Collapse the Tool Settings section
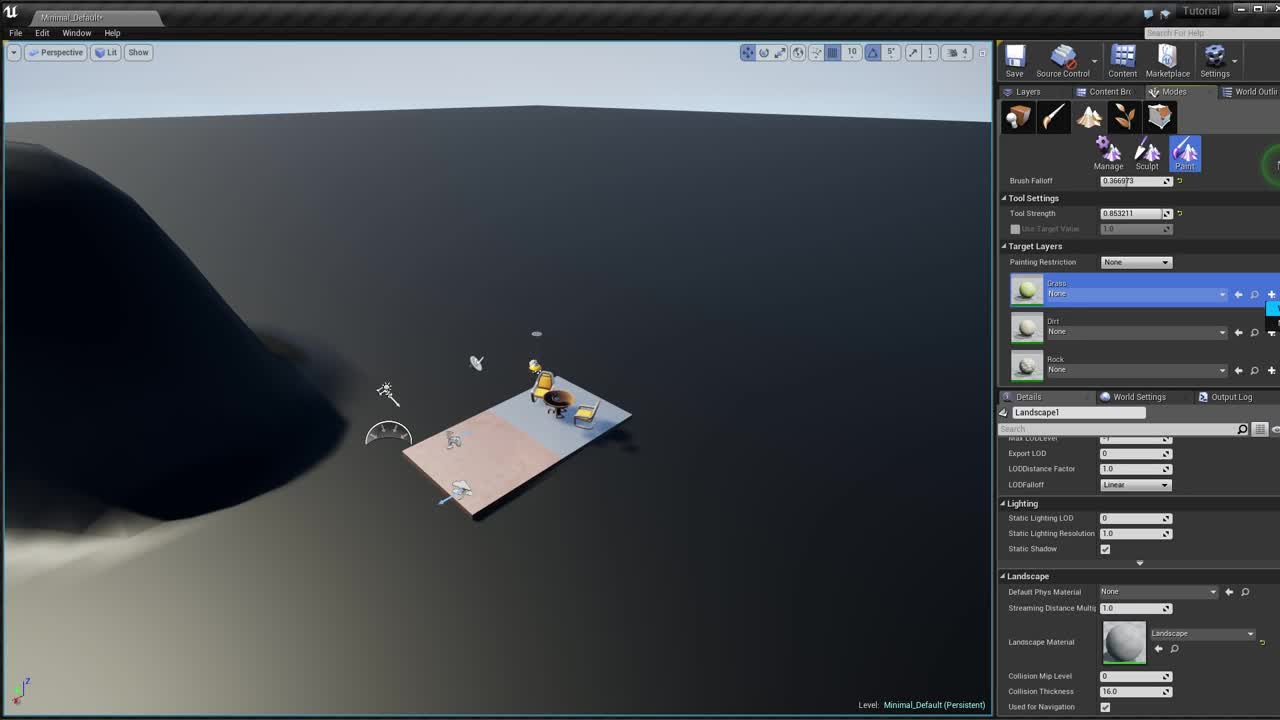Image resolution: width=1280 pixels, height=720 pixels. pos(1004,198)
